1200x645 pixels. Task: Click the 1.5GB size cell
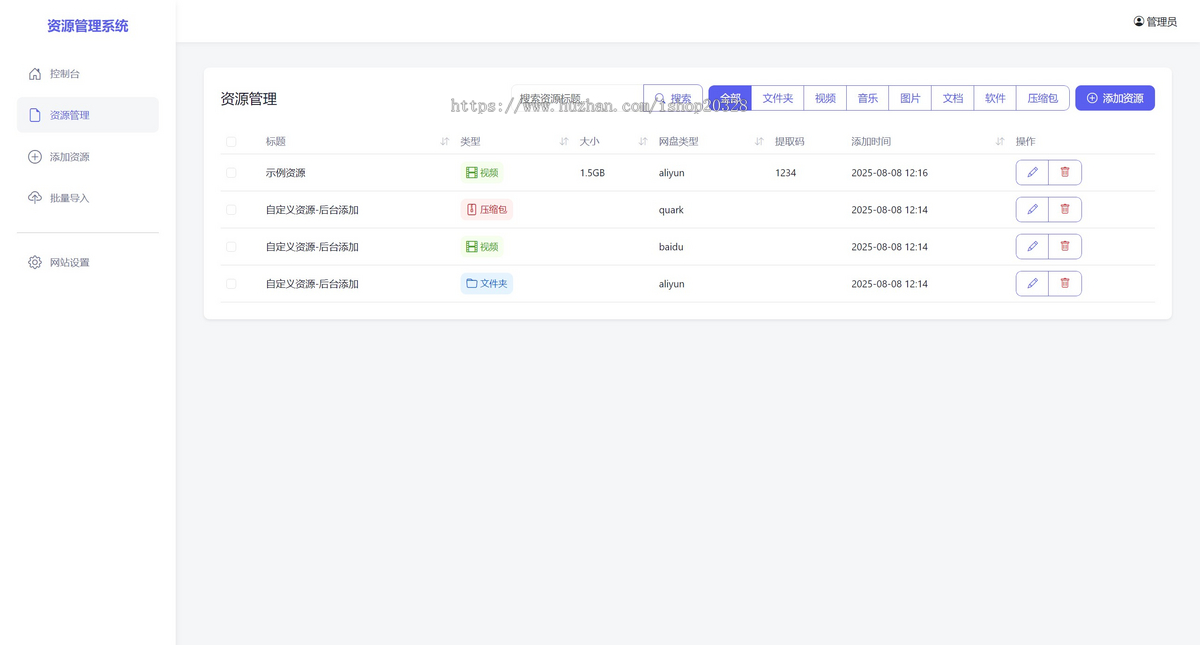(x=592, y=173)
